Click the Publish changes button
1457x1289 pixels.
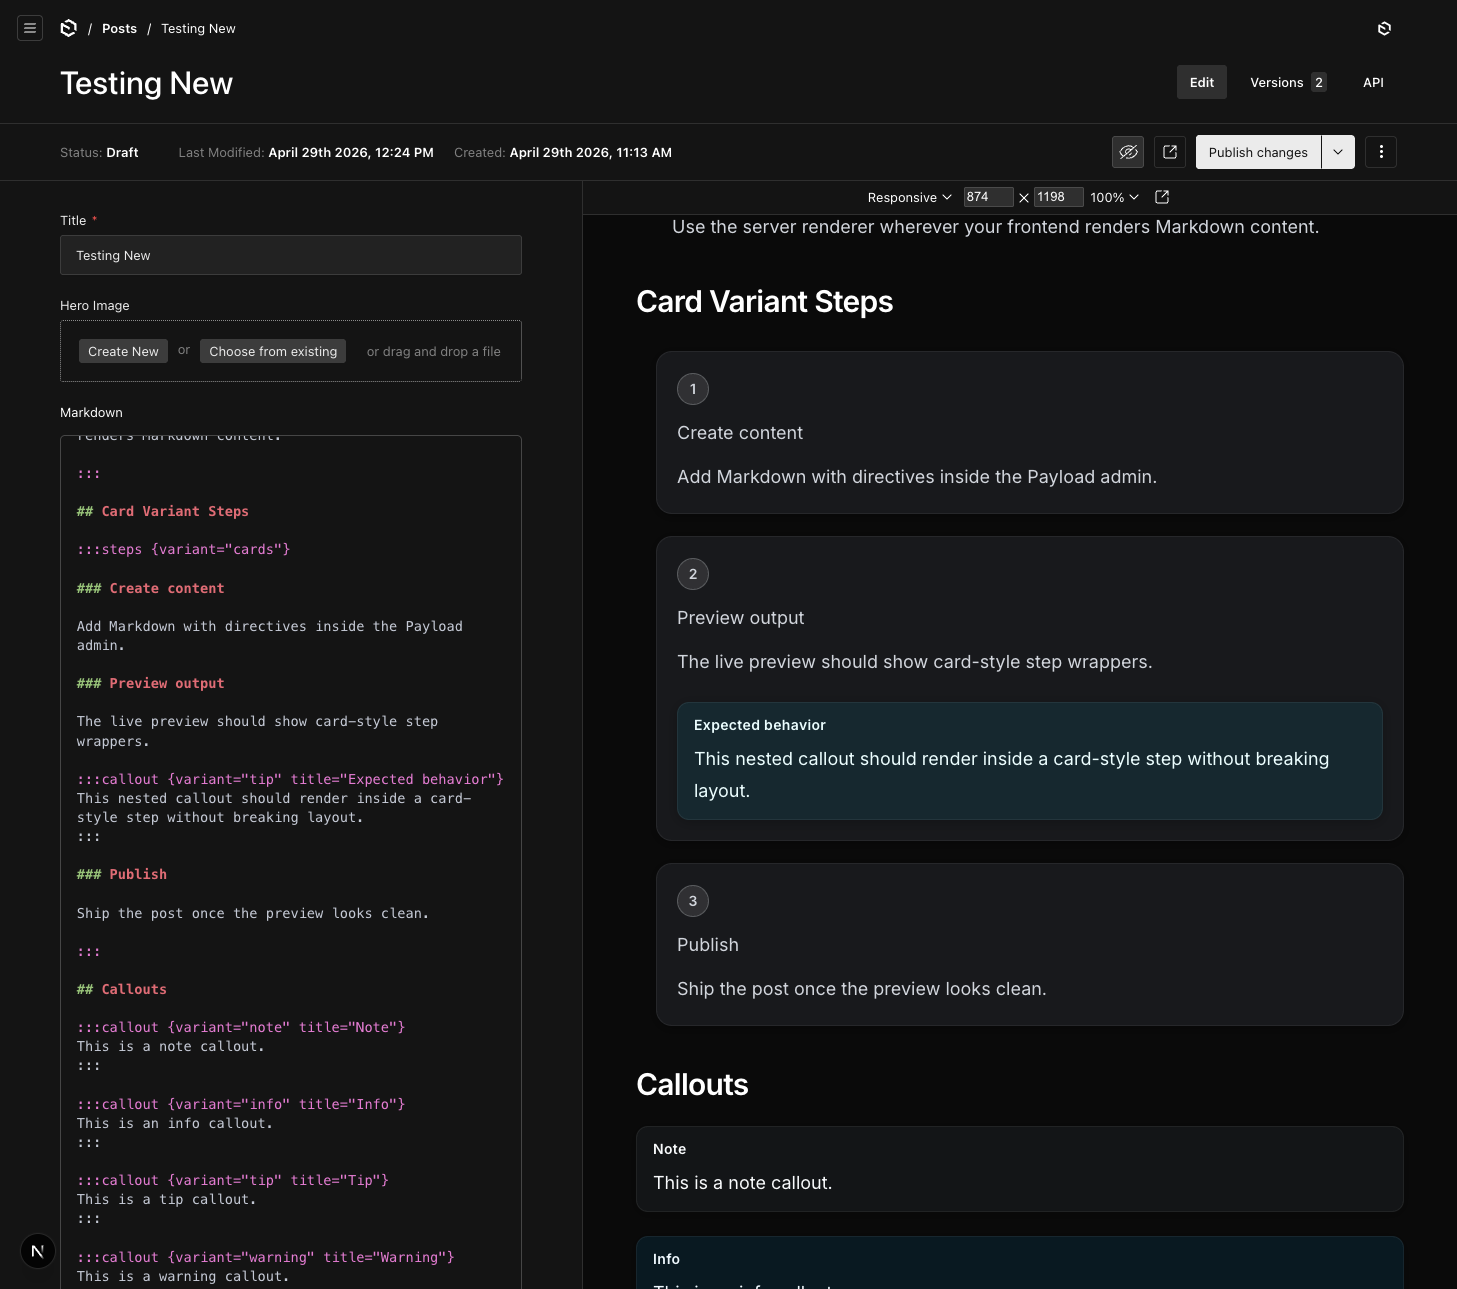[x=1258, y=152]
